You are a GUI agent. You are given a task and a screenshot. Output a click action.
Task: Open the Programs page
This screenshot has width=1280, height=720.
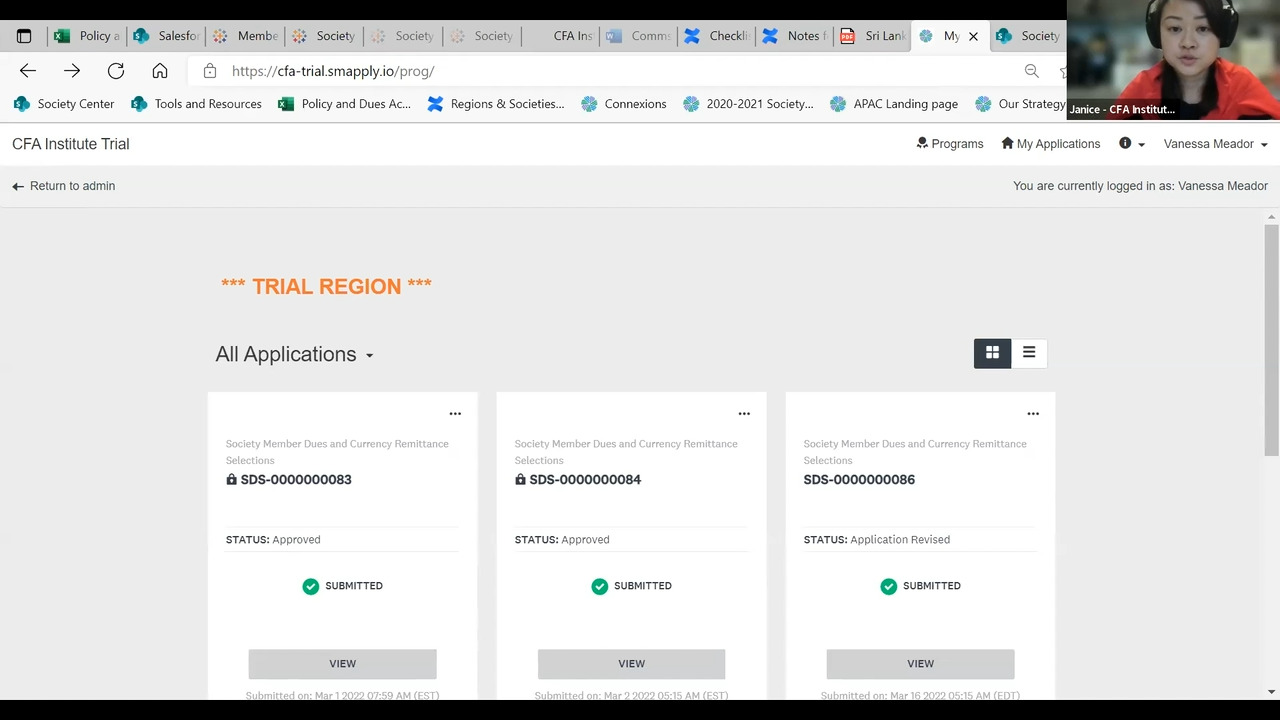pos(950,144)
